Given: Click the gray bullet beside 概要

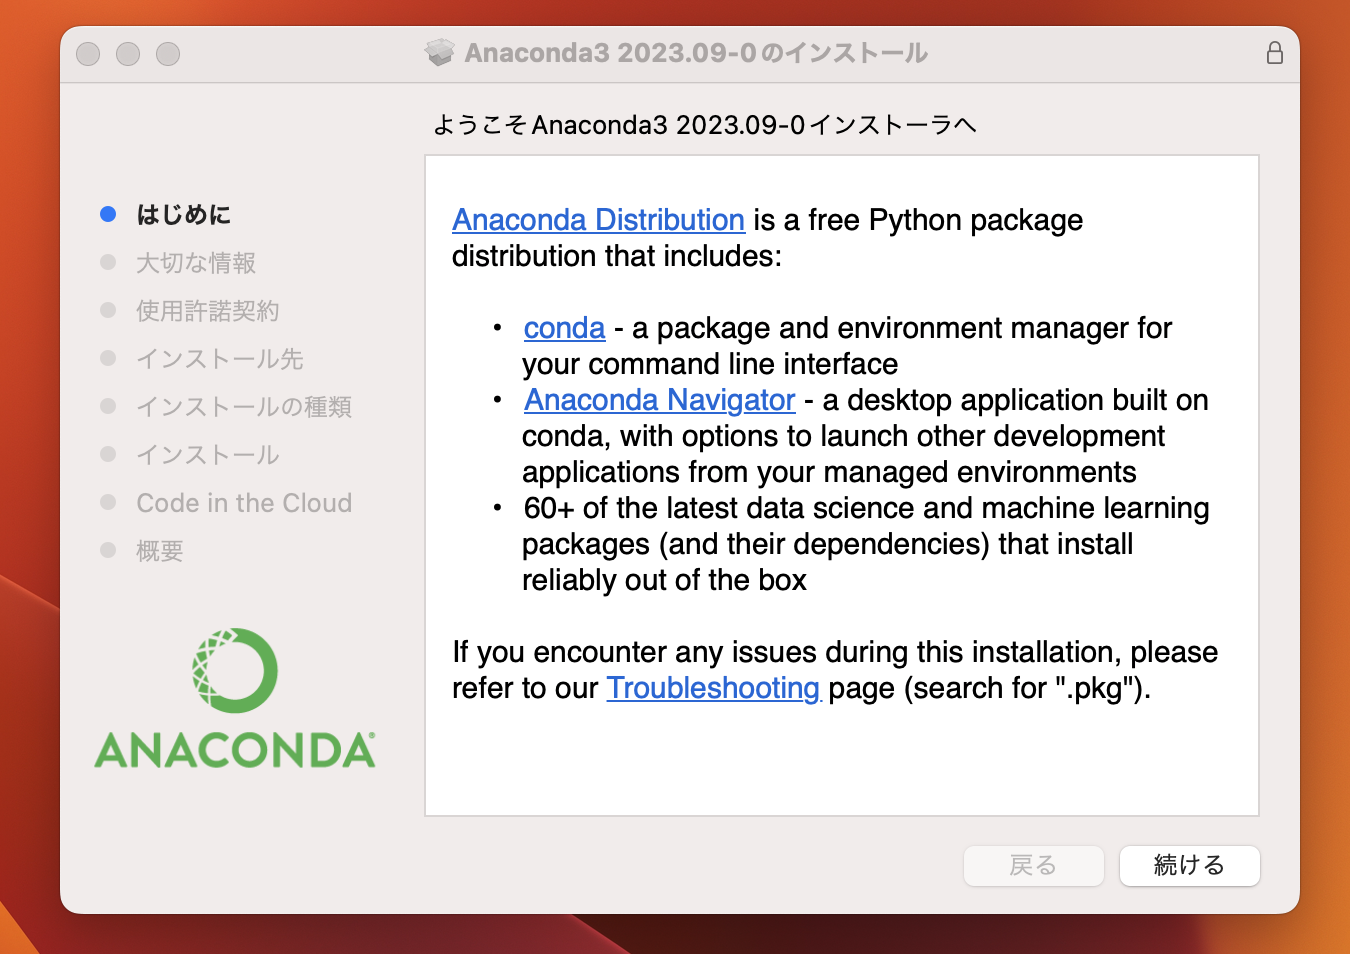Looking at the screenshot, I should [x=107, y=550].
